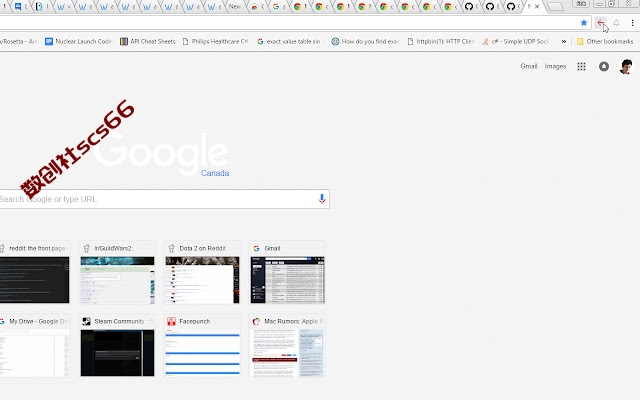The image size is (640, 400).
Task: Start voice search with the microphone
Action: (x=322, y=199)
